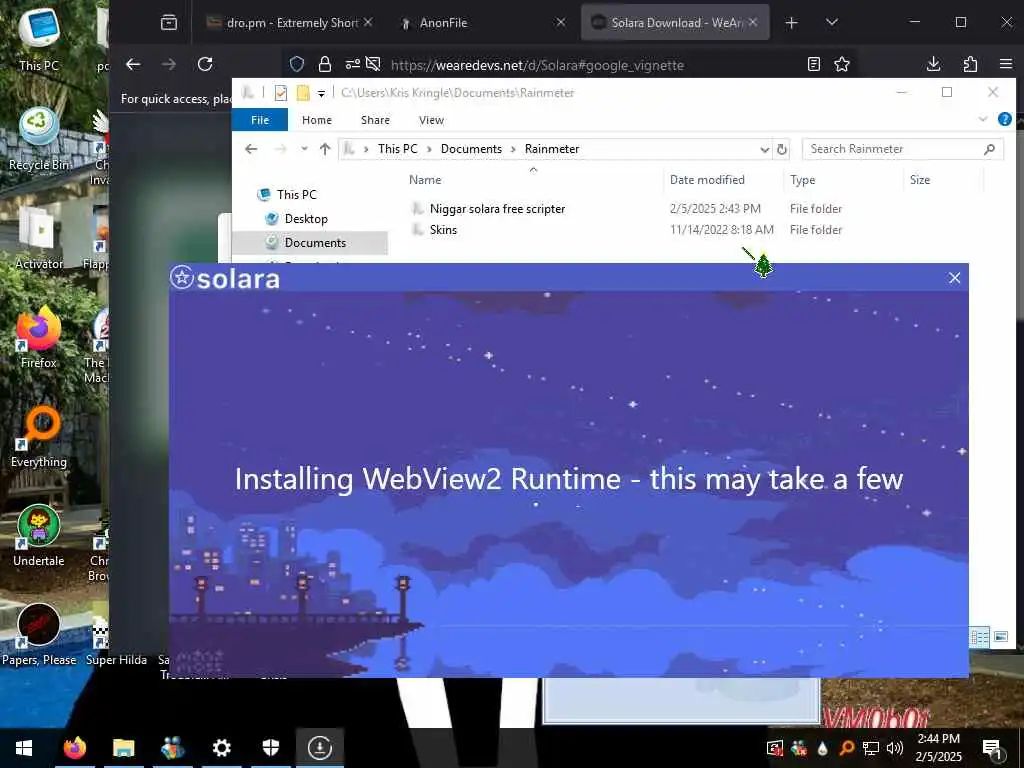Image resolution: width=1024 pixels, height=768 pixels.
Task: Sort by Date modified column
Action: point(707,180)
